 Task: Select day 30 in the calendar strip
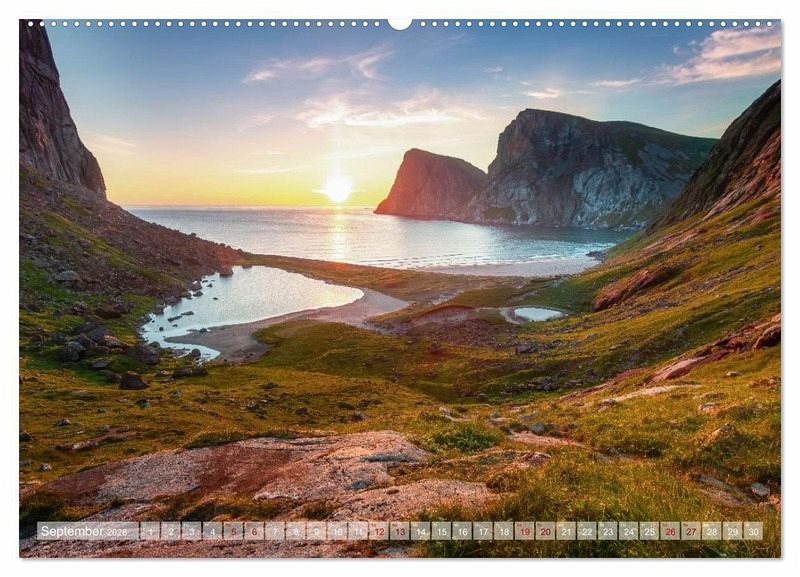point(753,531)
